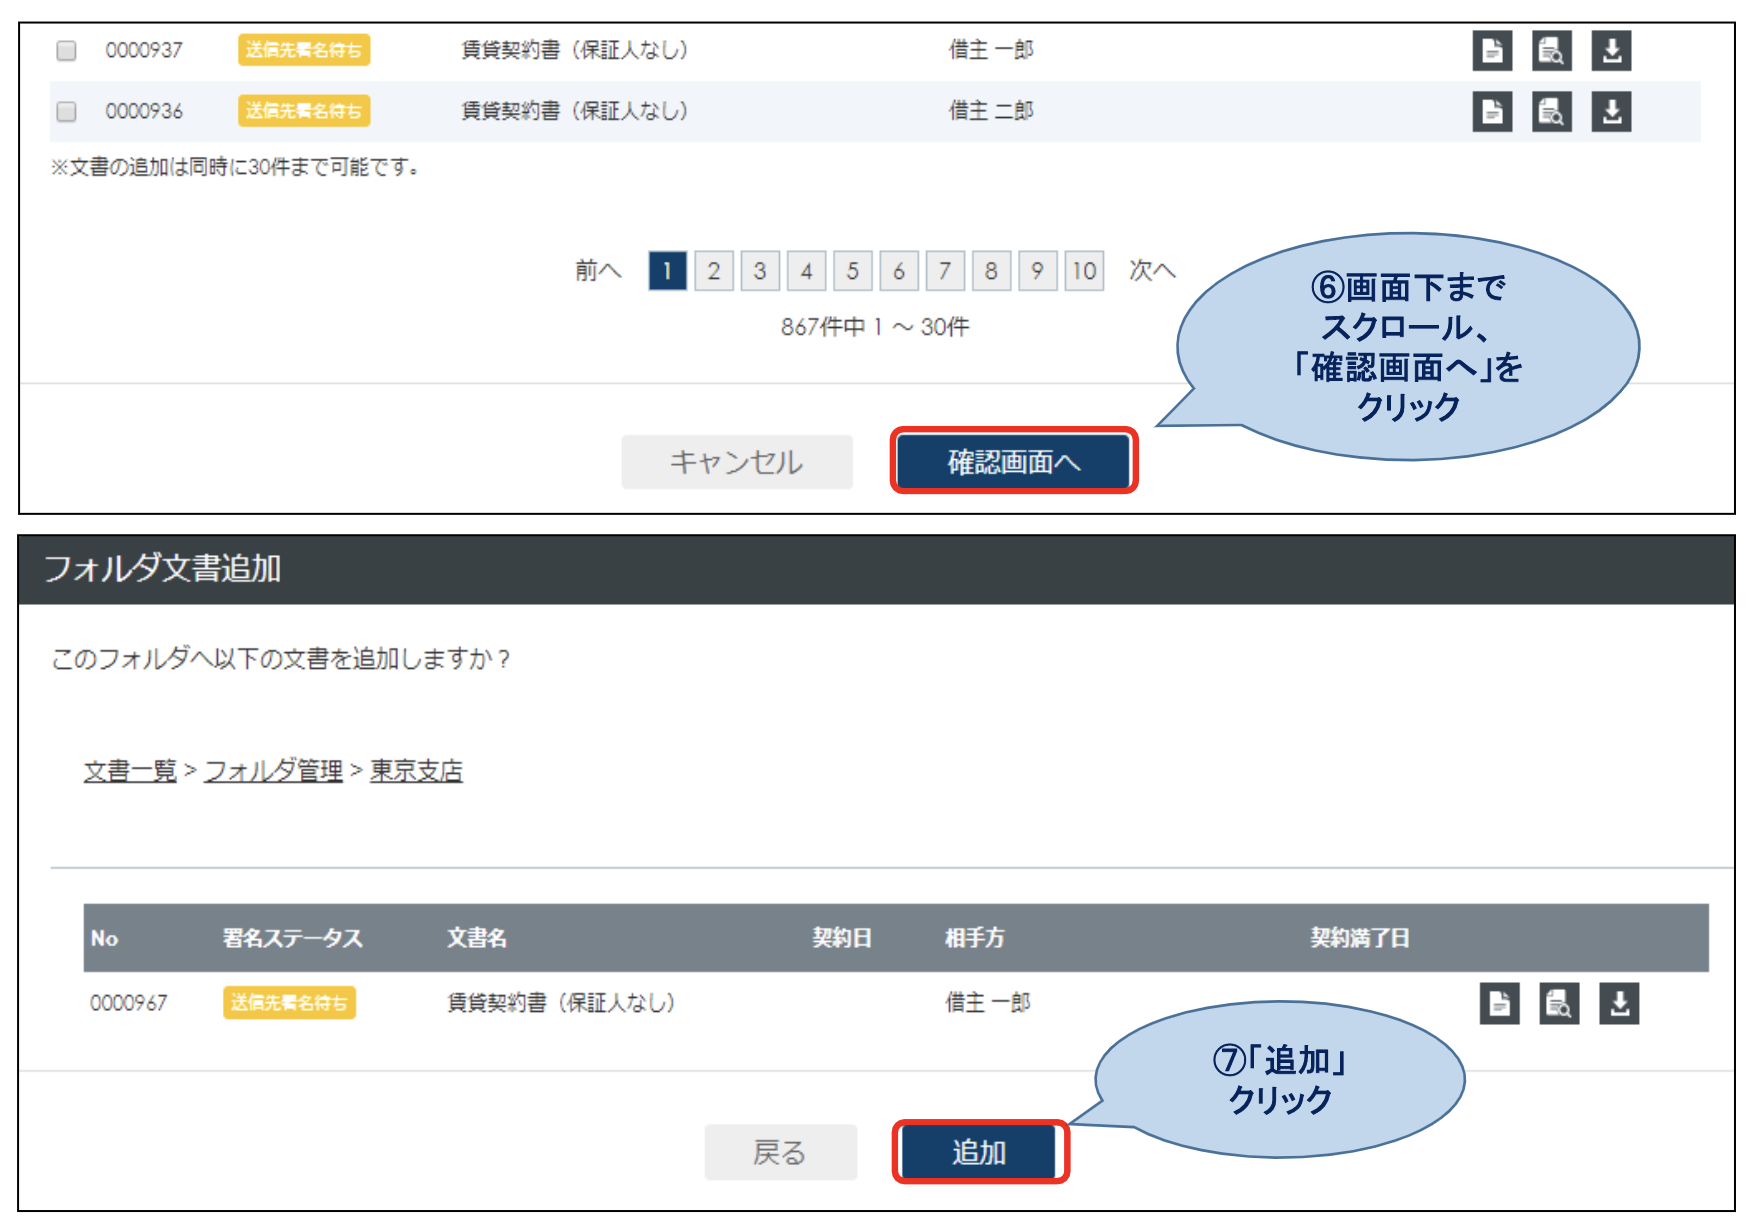
Task: Click the document page icon for 0000967
Action: pyautogui.click(x=1498, y=1003)
